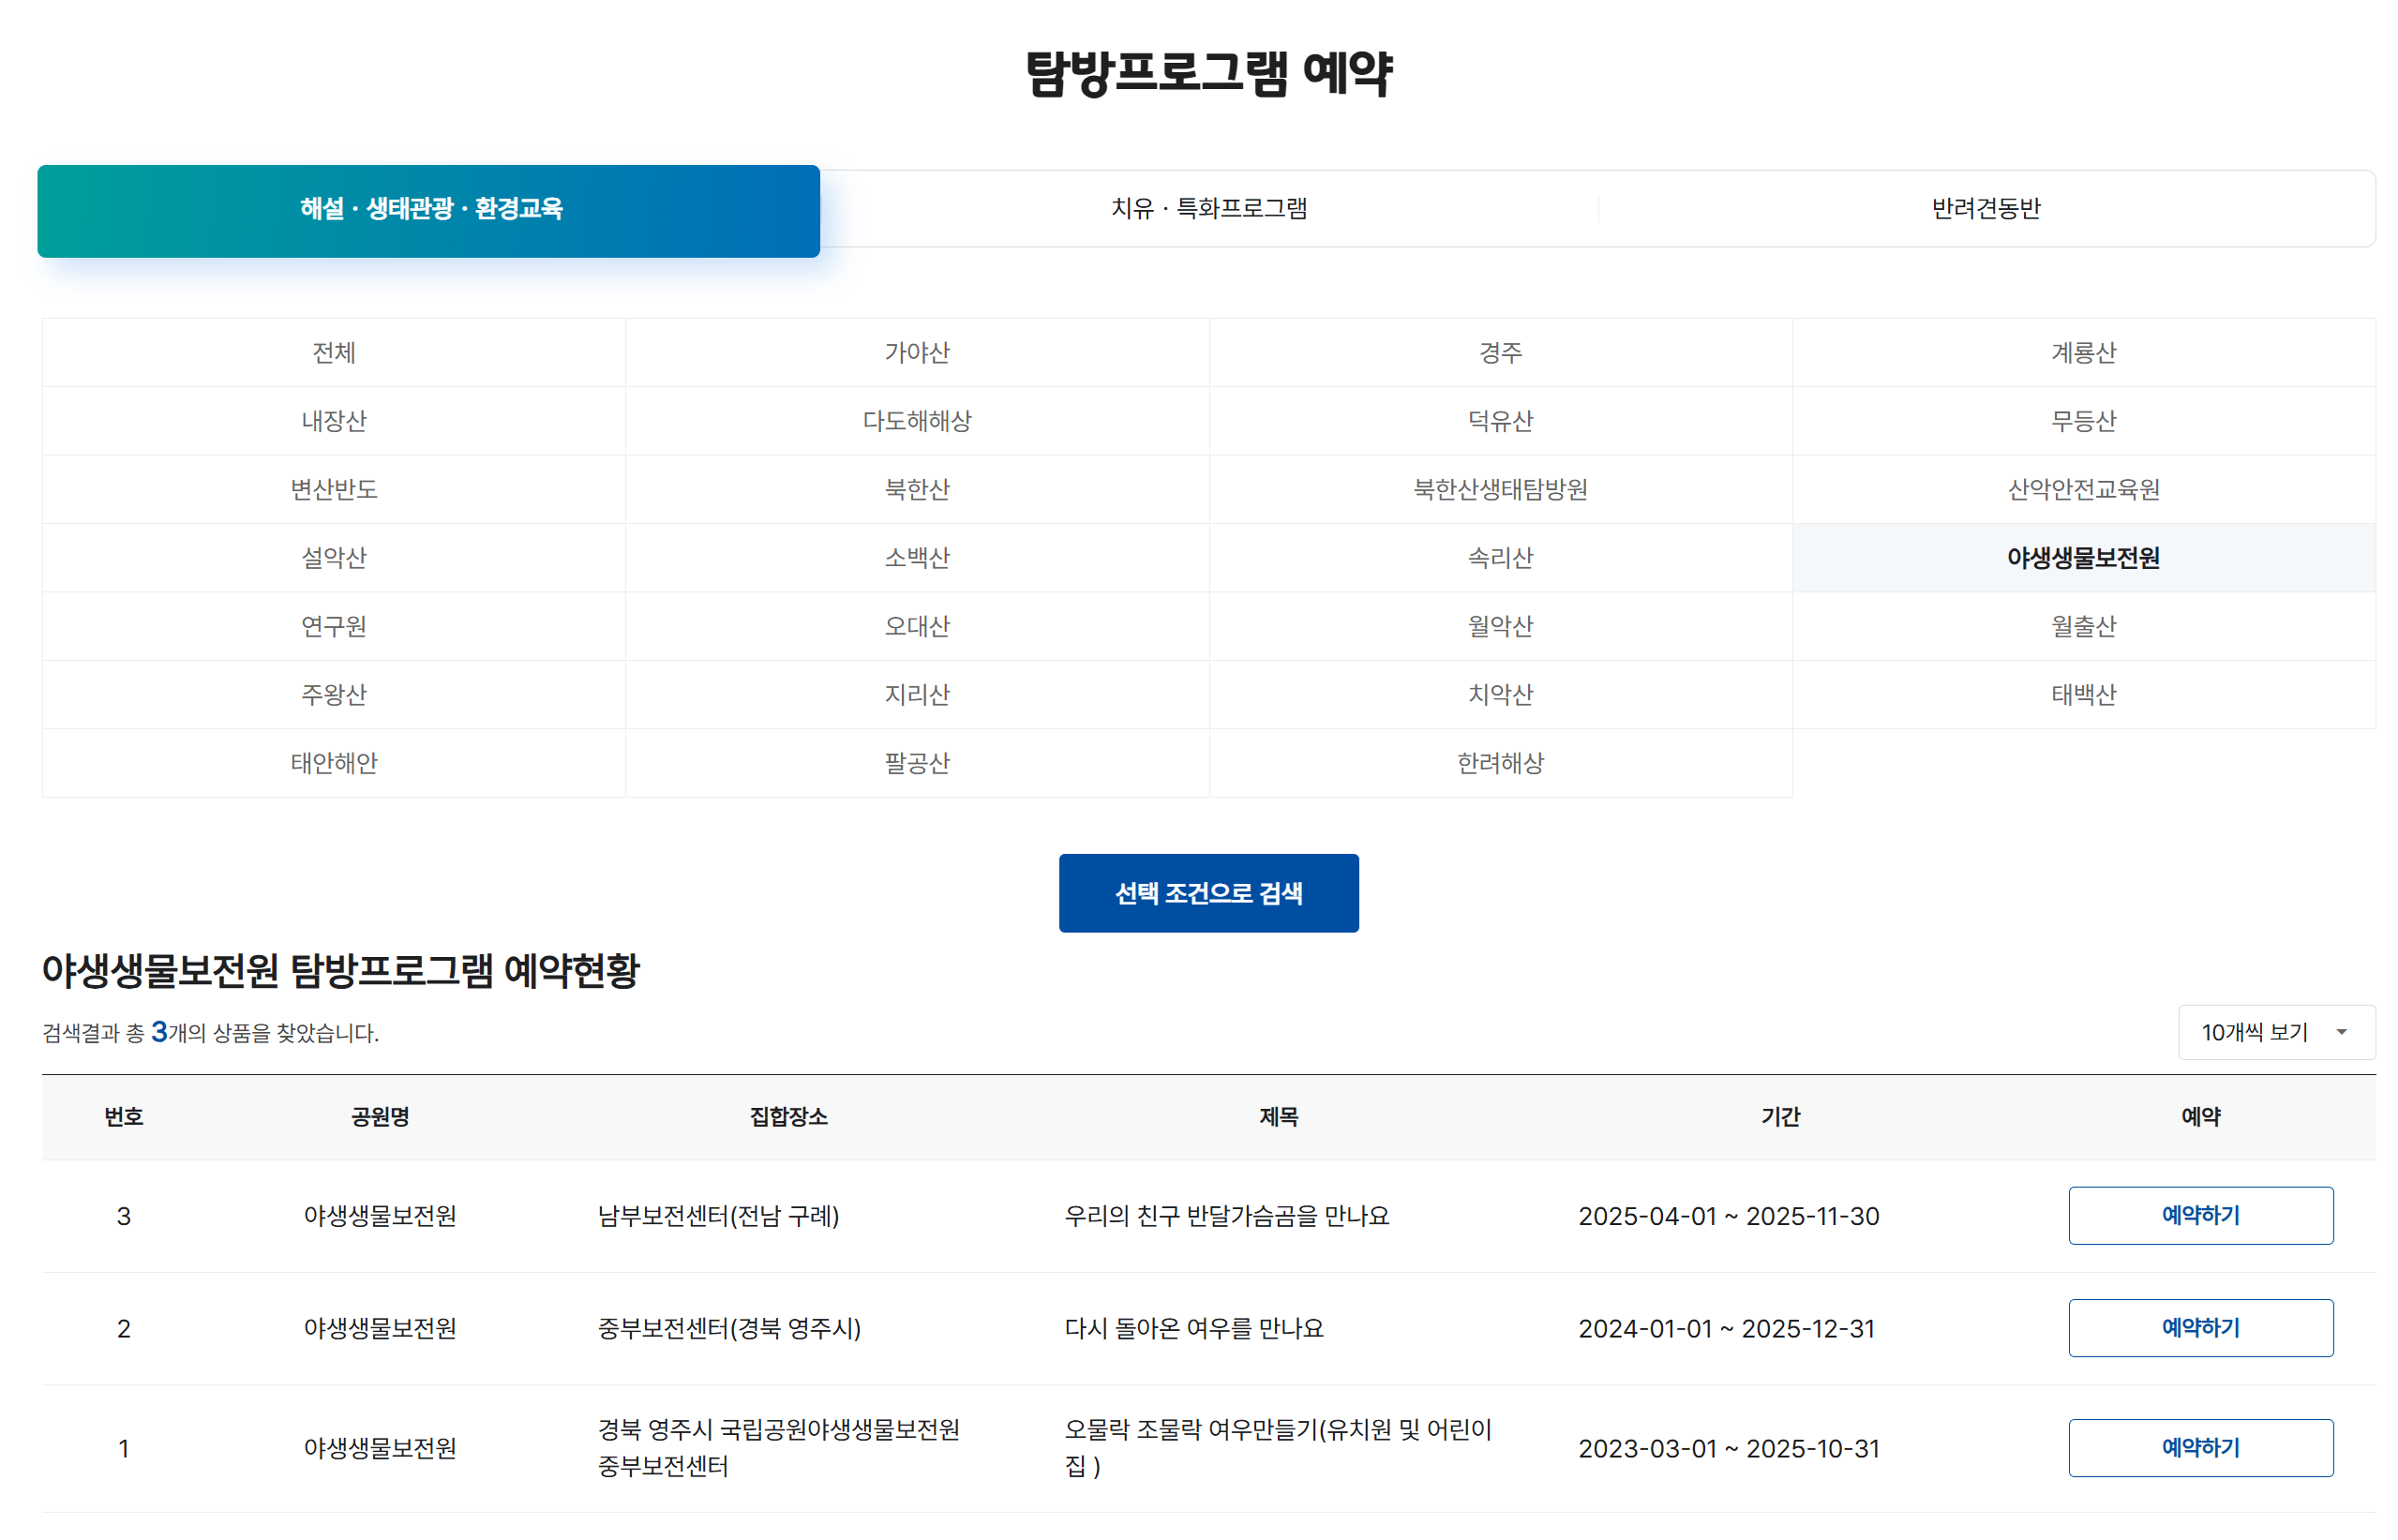Screen dimensions: 2398x1540
Task: Choose 다도해해상 park option
Action: [917, 420]
